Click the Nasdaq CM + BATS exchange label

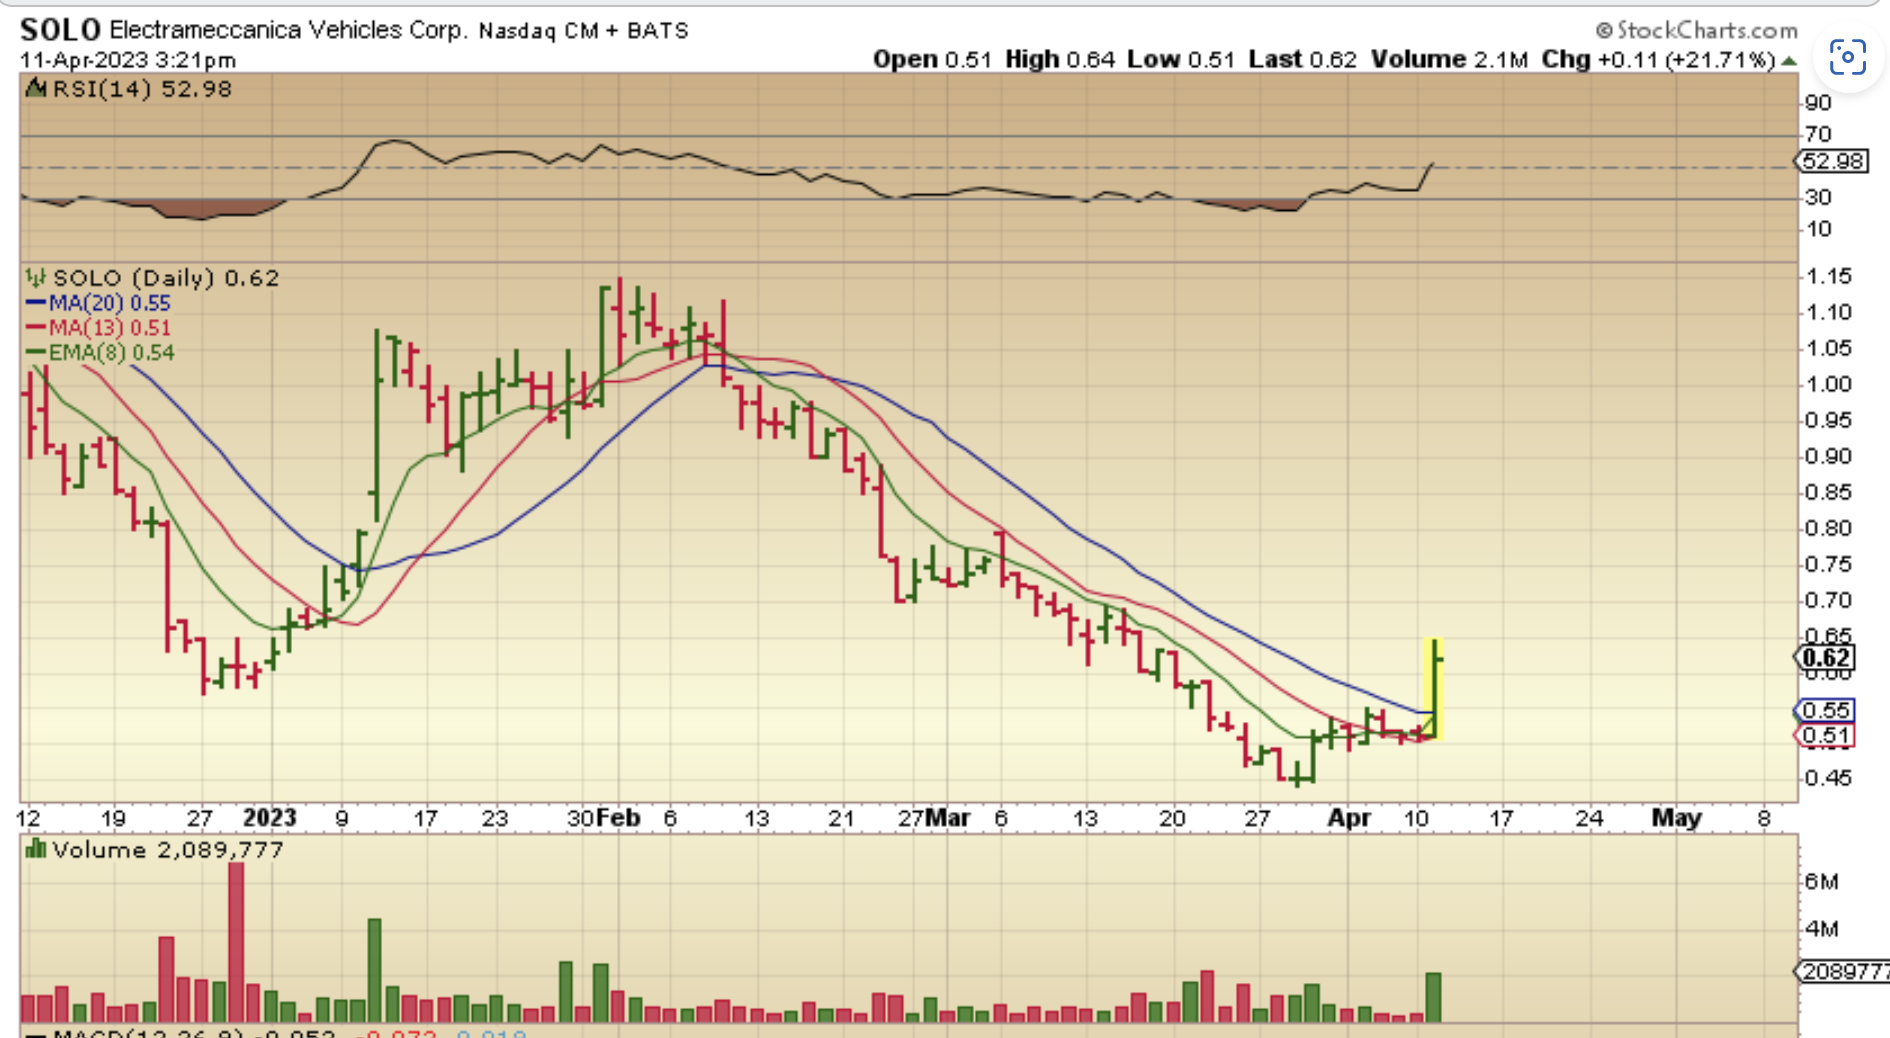(584, 31)
